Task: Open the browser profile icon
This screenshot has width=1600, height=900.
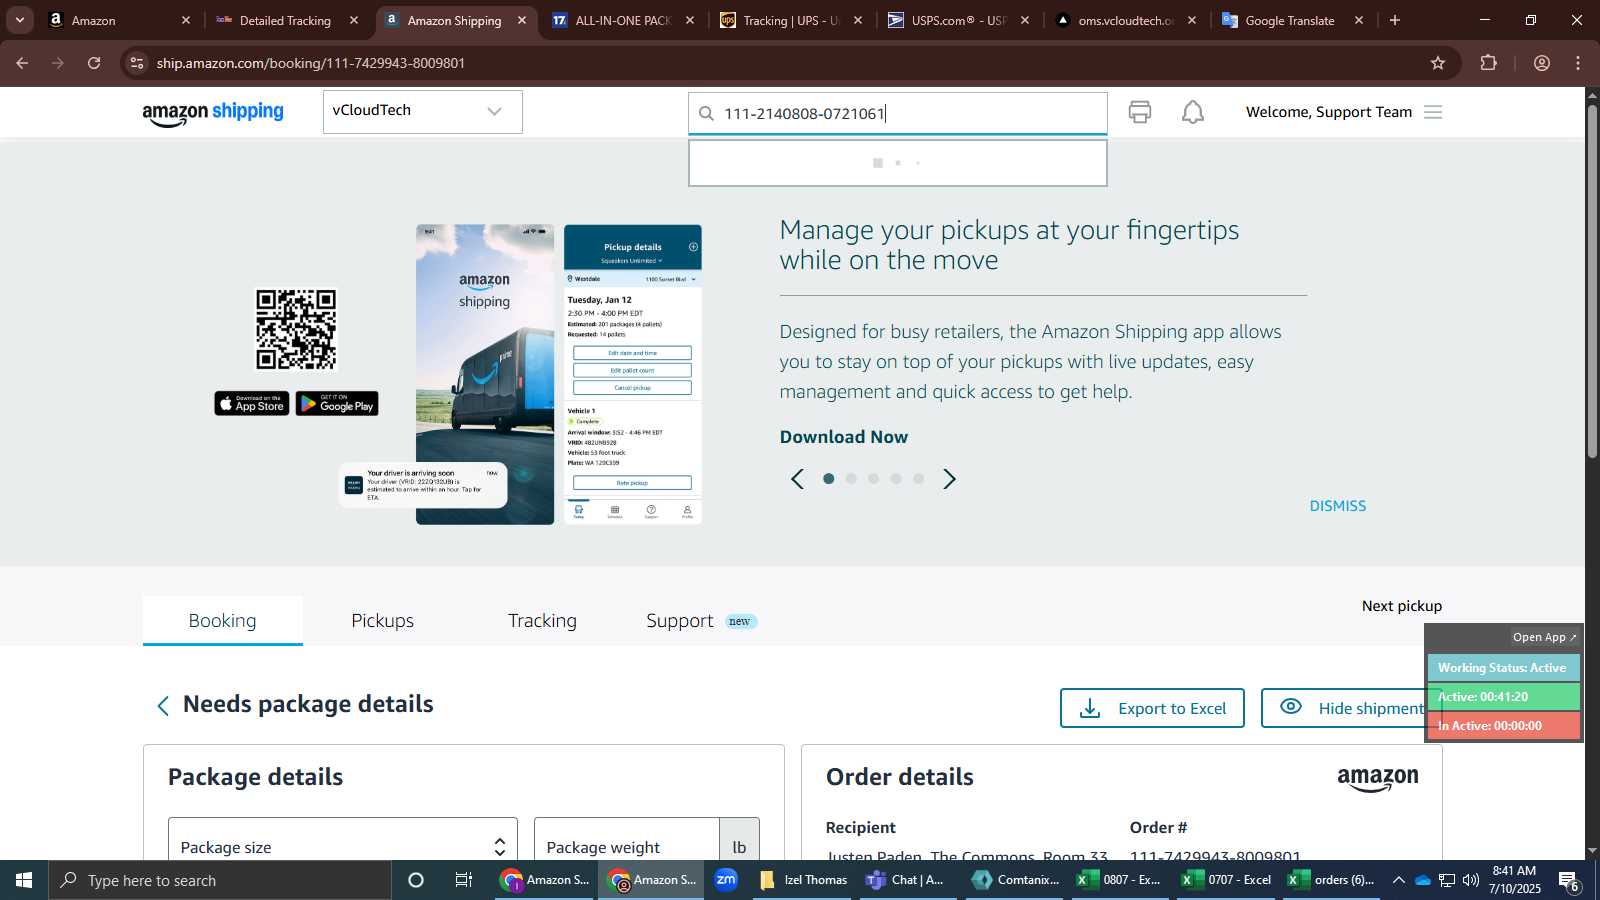Action: [1542, 63]
